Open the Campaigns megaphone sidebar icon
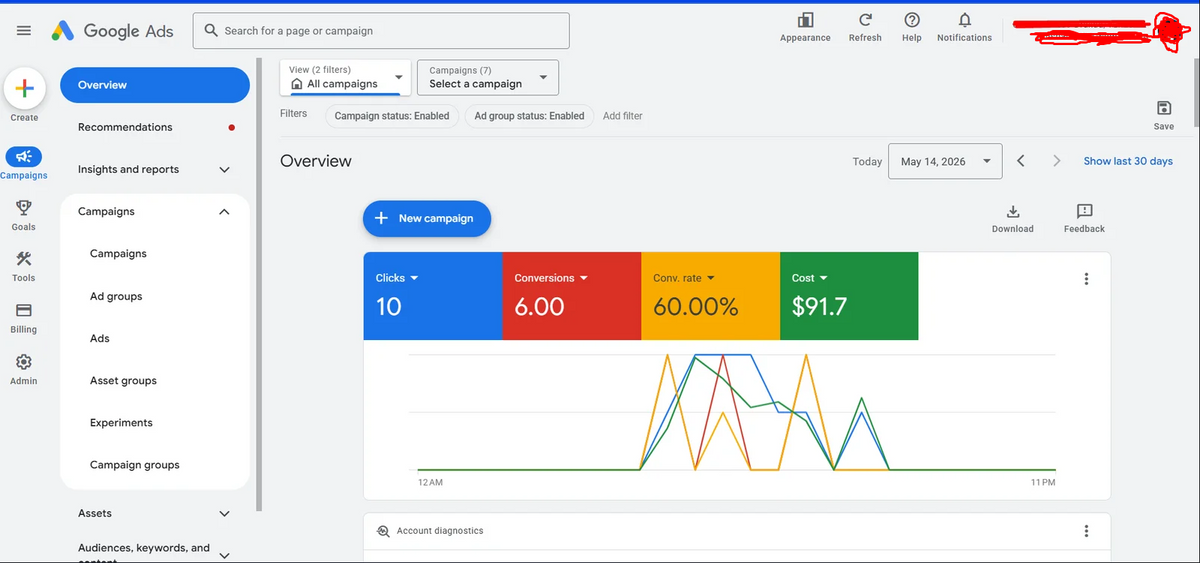The width and height of the screenshot is (1200, 563). 24,156
